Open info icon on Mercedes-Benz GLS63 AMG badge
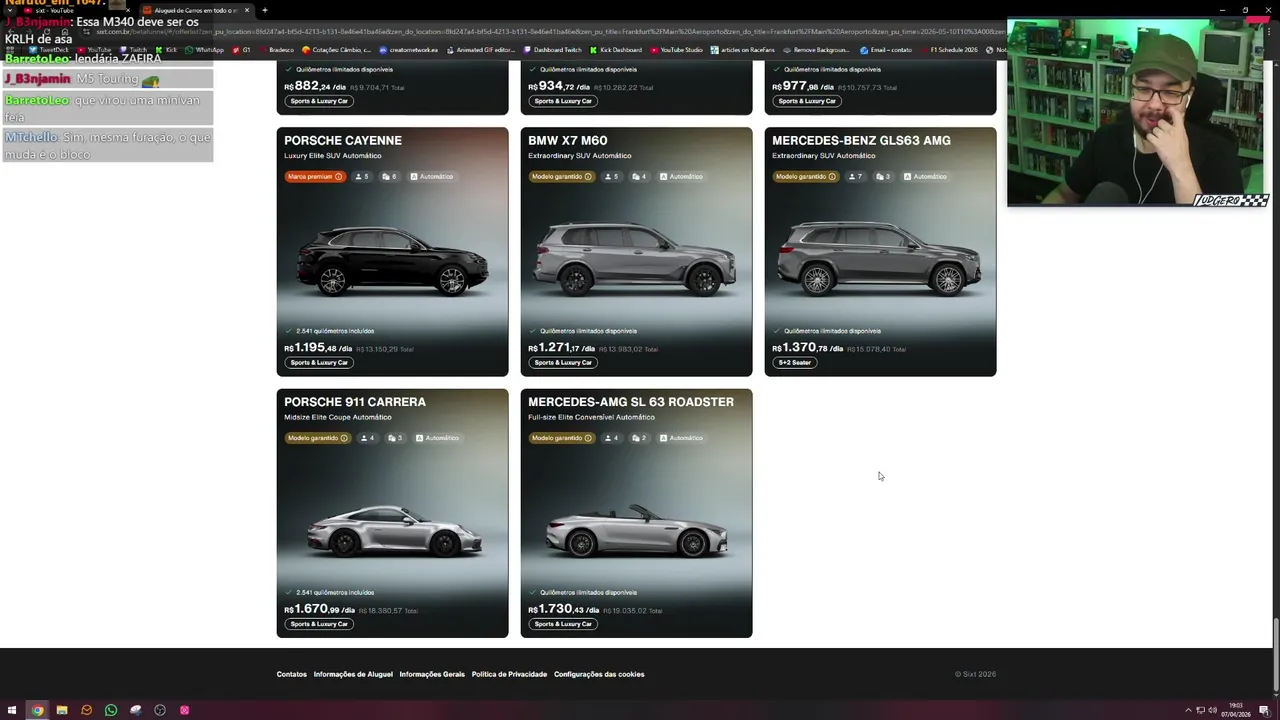 click(x=832, y=177)
